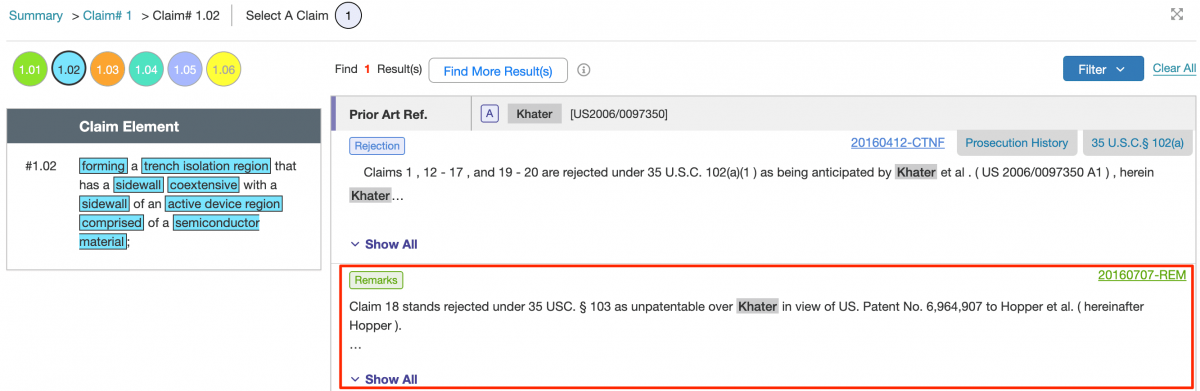Image resolution: width=1200 pixels, height=391 pixels.
Task: Click the Prosecution History tag
Action: click(x=1018, y=143)
